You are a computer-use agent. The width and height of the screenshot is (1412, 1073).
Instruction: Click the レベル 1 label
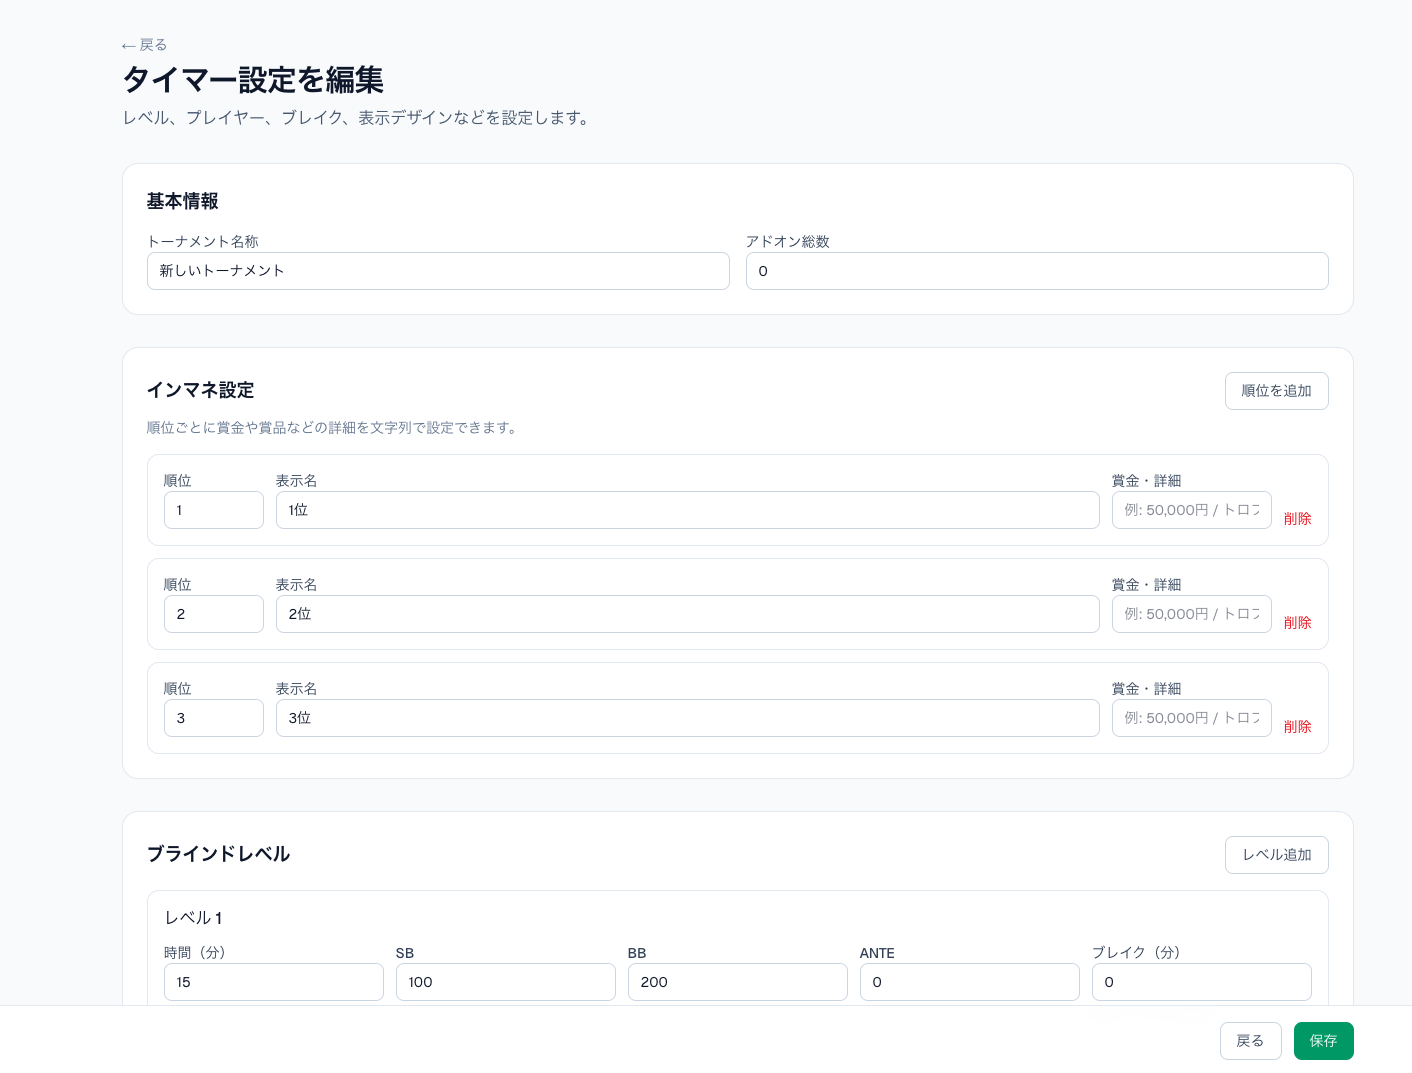[193, 918]
